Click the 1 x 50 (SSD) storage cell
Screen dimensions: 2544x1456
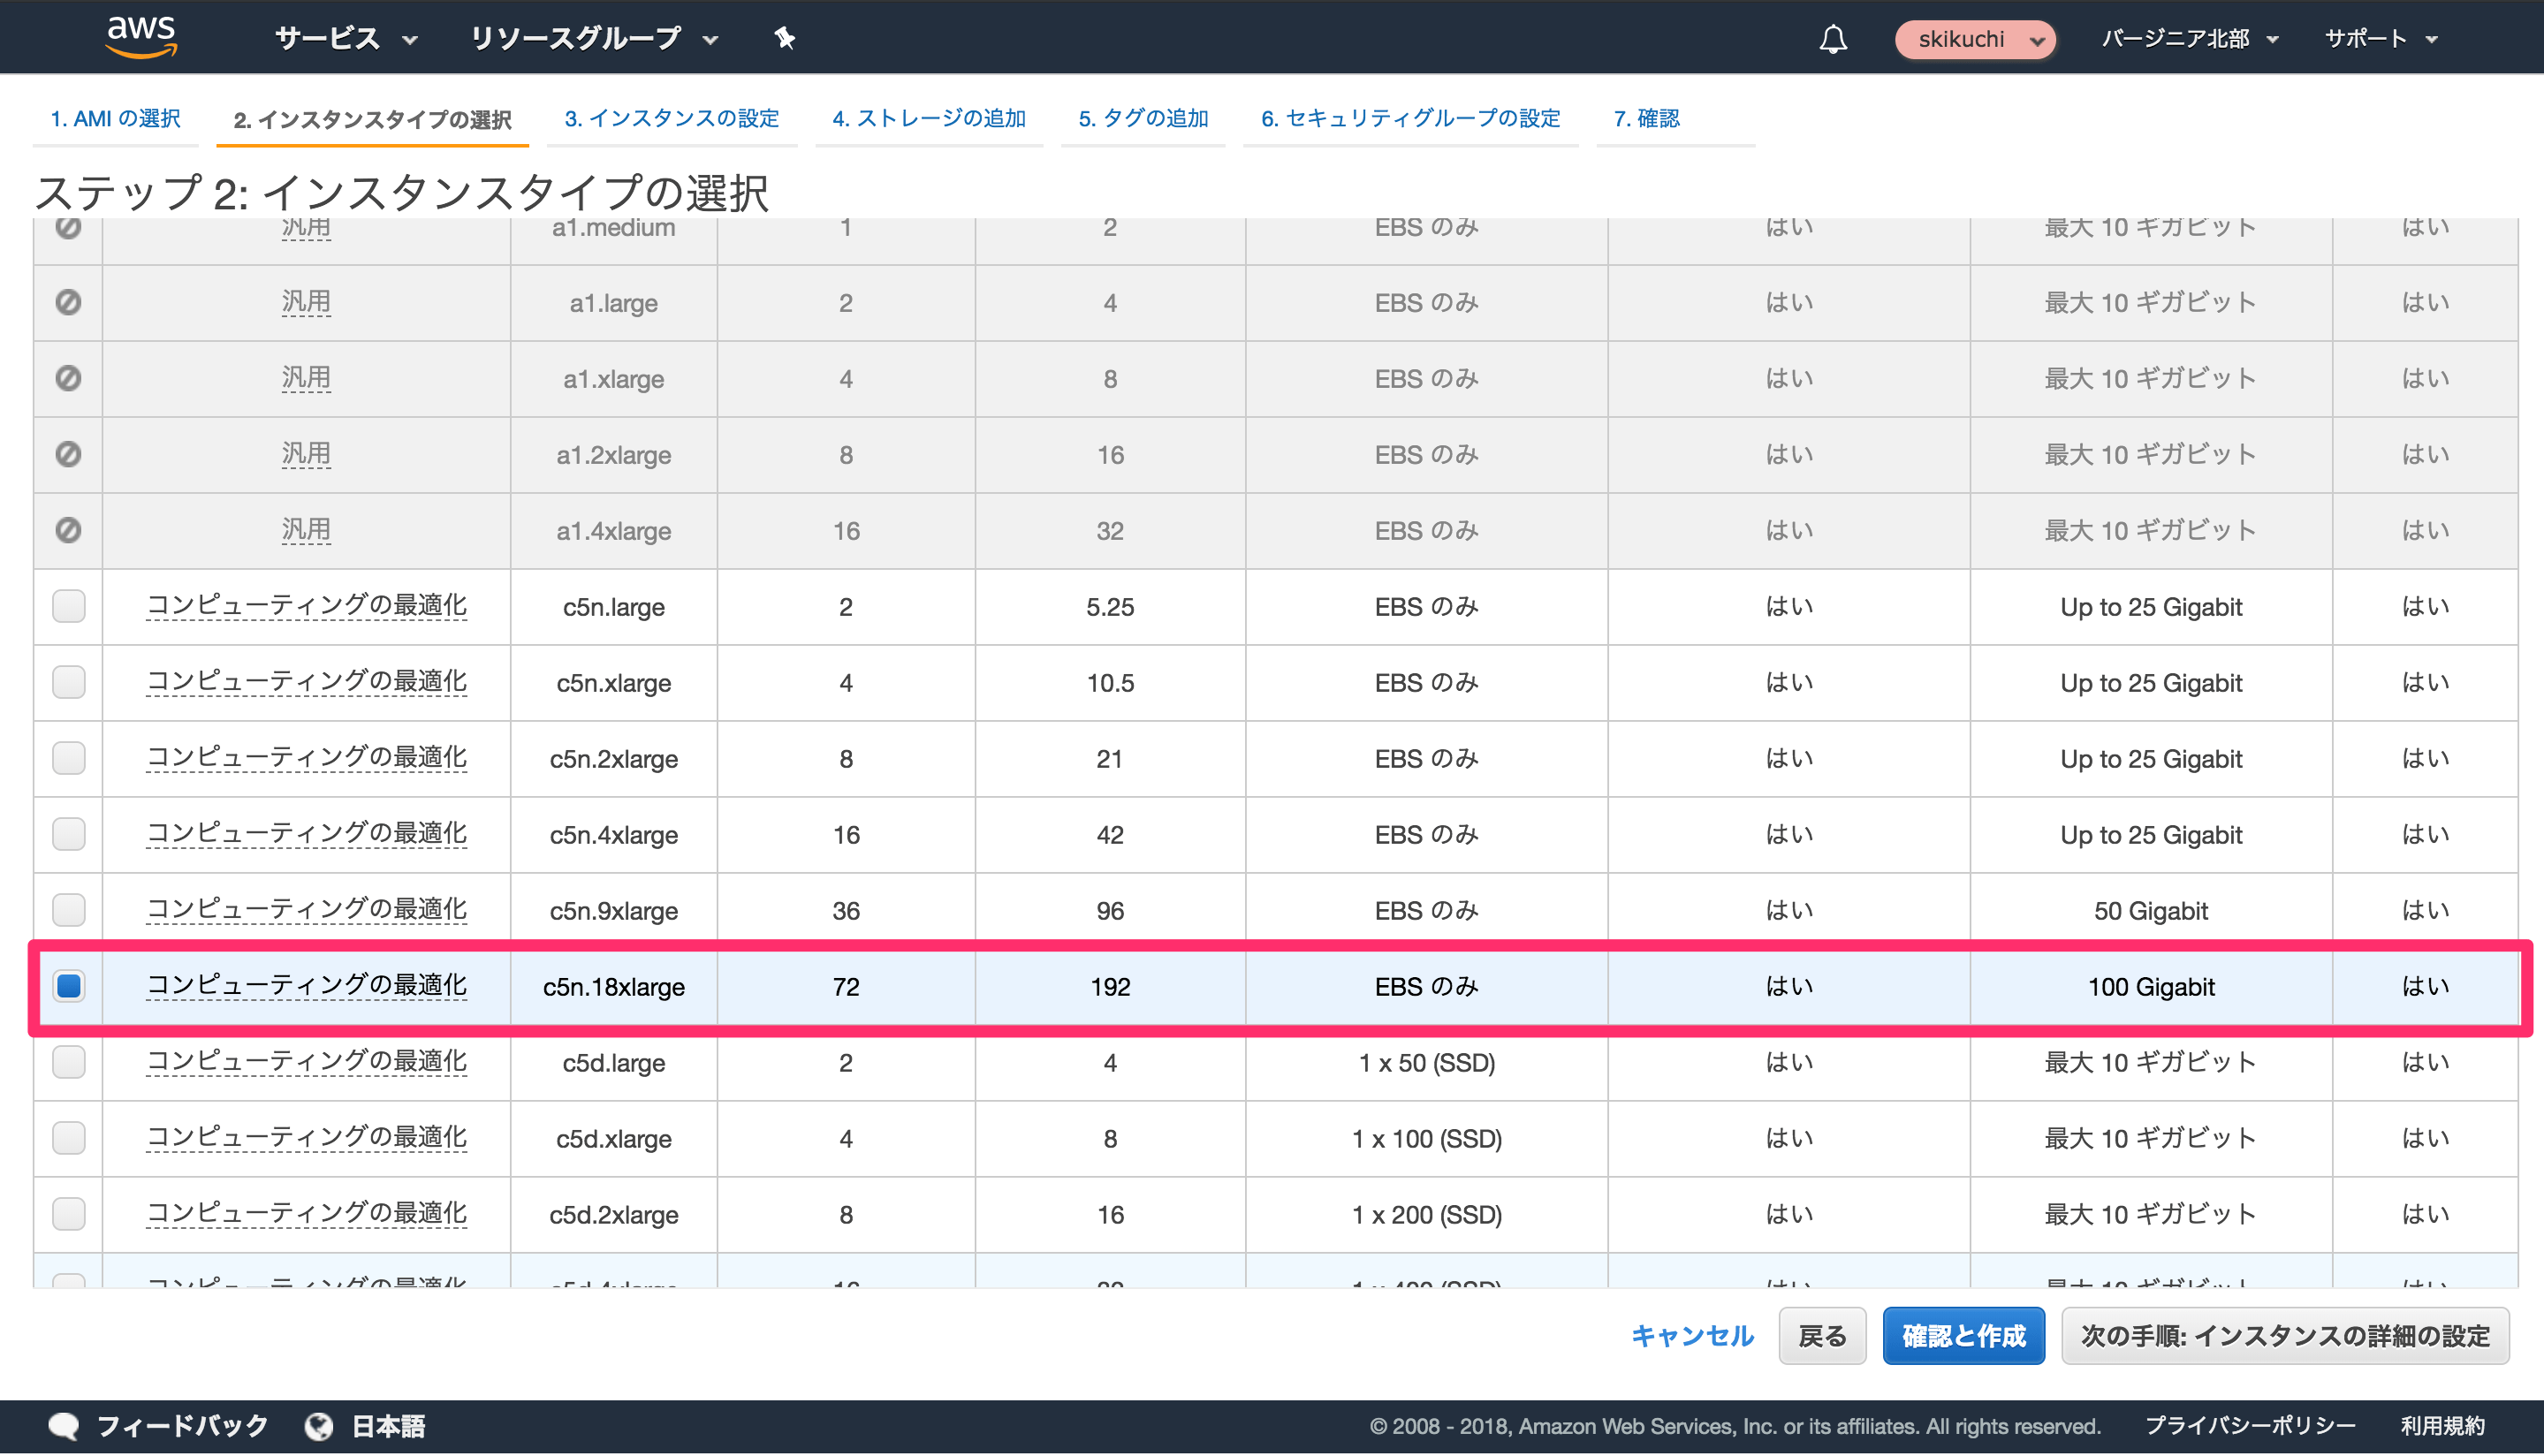tap(1427, 1063)
